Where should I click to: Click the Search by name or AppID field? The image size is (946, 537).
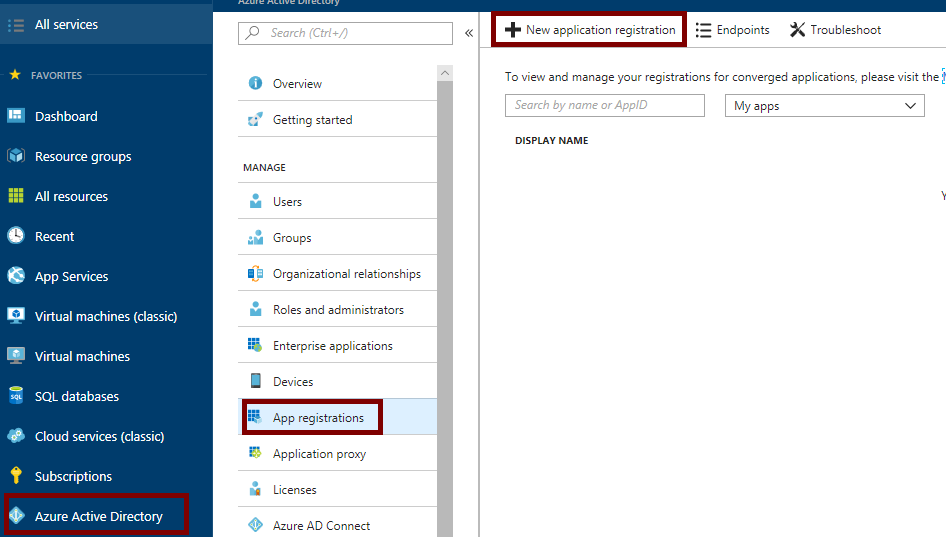[604, 105]
